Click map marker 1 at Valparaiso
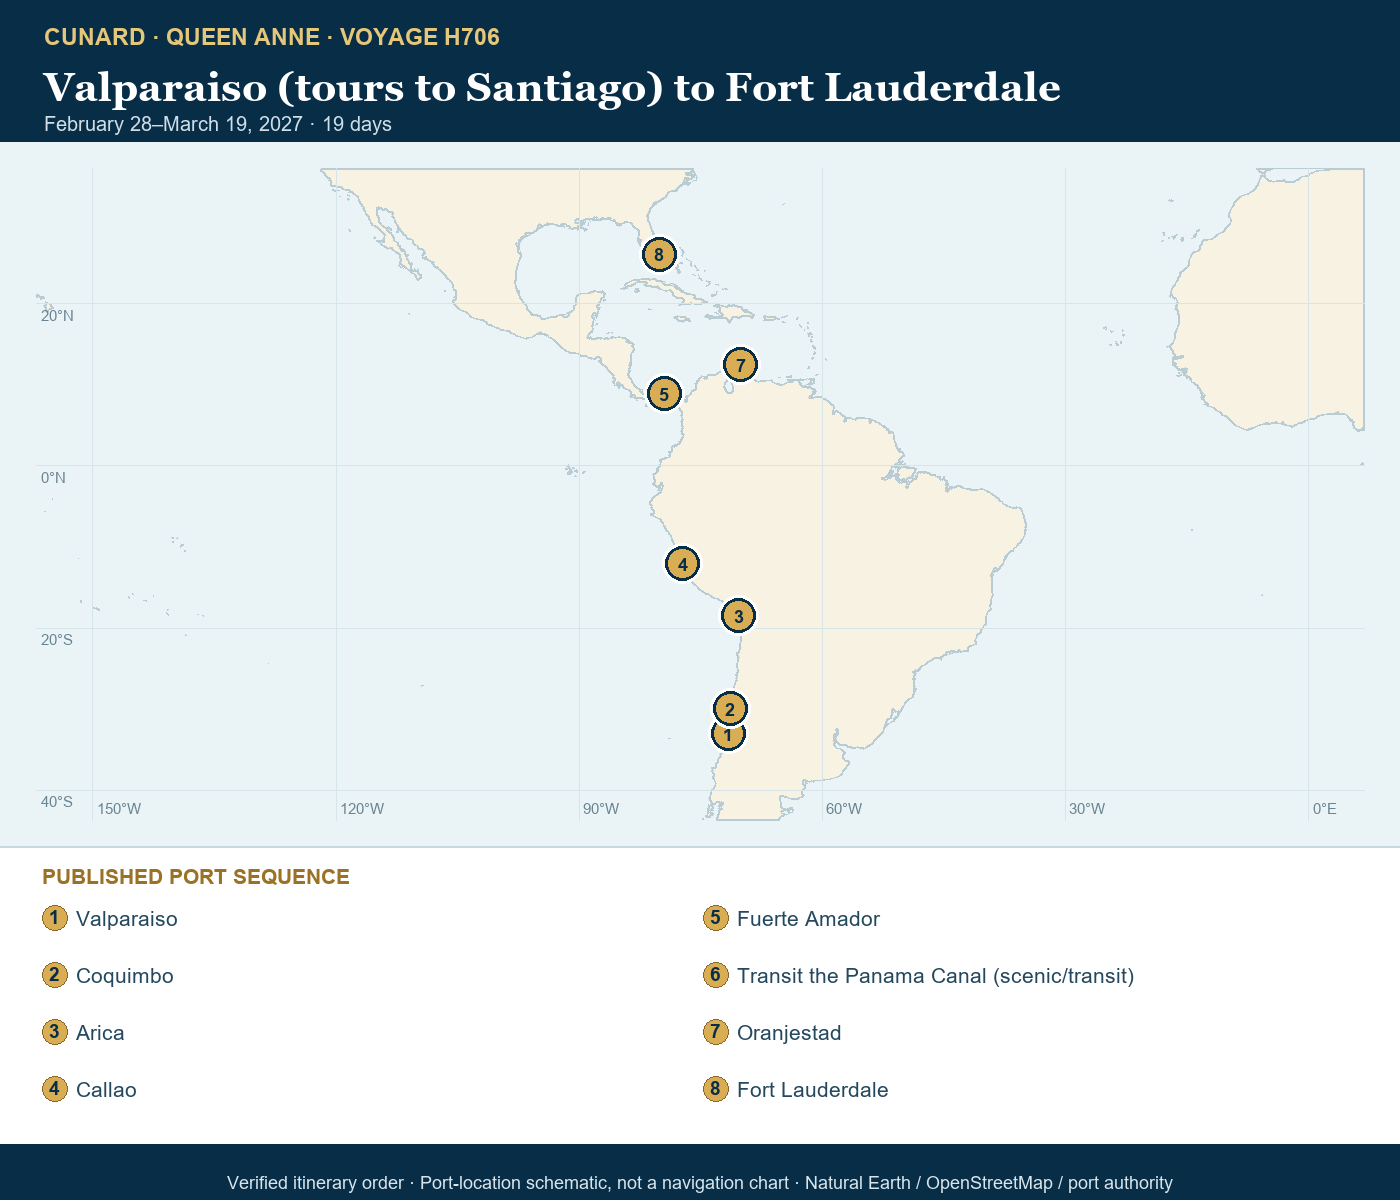 [728, 735]
